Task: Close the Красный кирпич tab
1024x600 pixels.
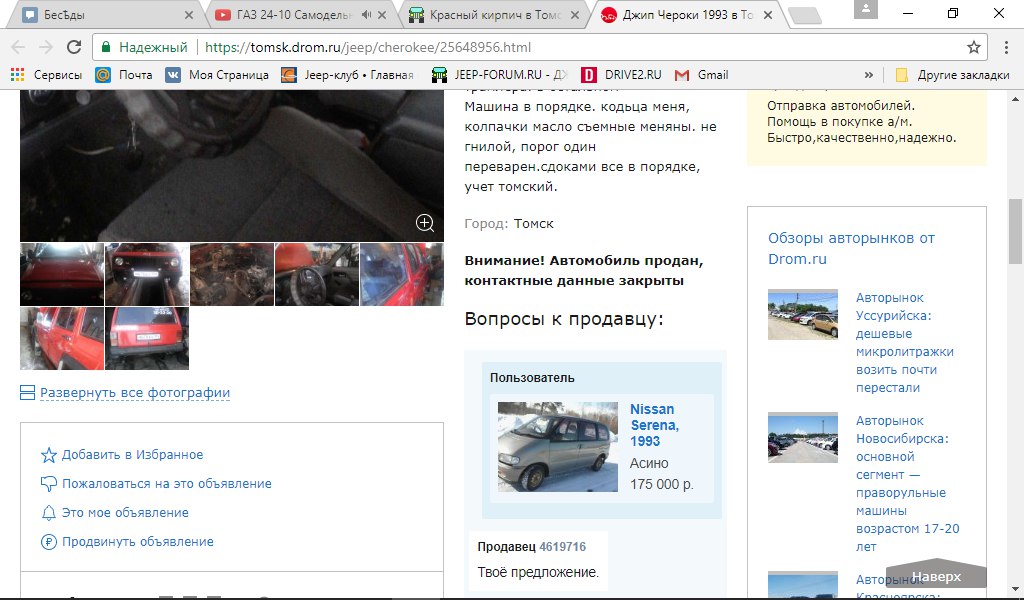Action: 575,14
